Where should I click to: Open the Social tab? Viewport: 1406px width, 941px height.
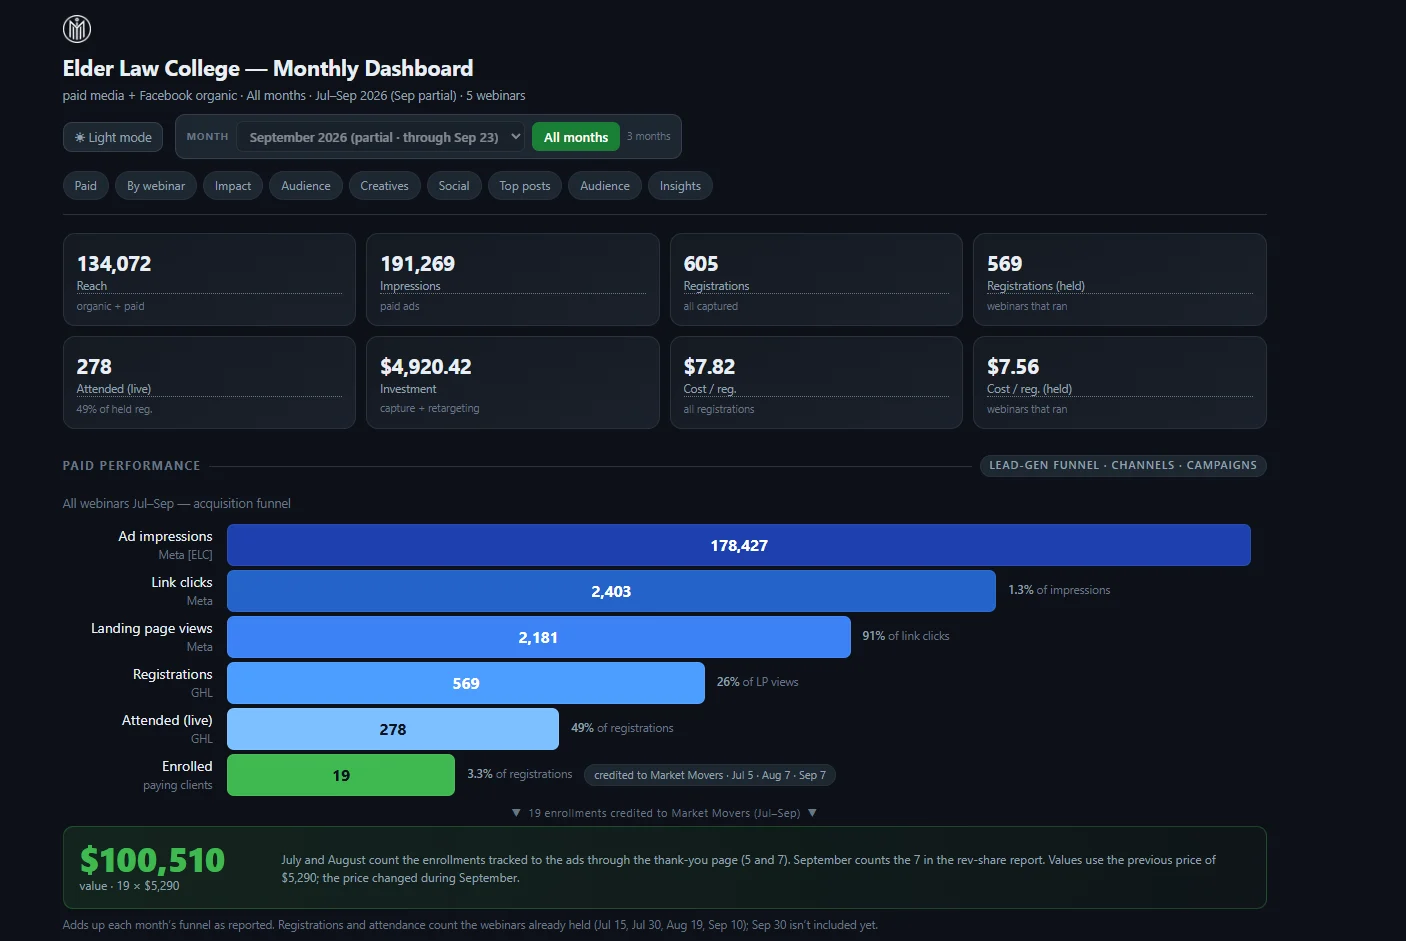(454, 186)
